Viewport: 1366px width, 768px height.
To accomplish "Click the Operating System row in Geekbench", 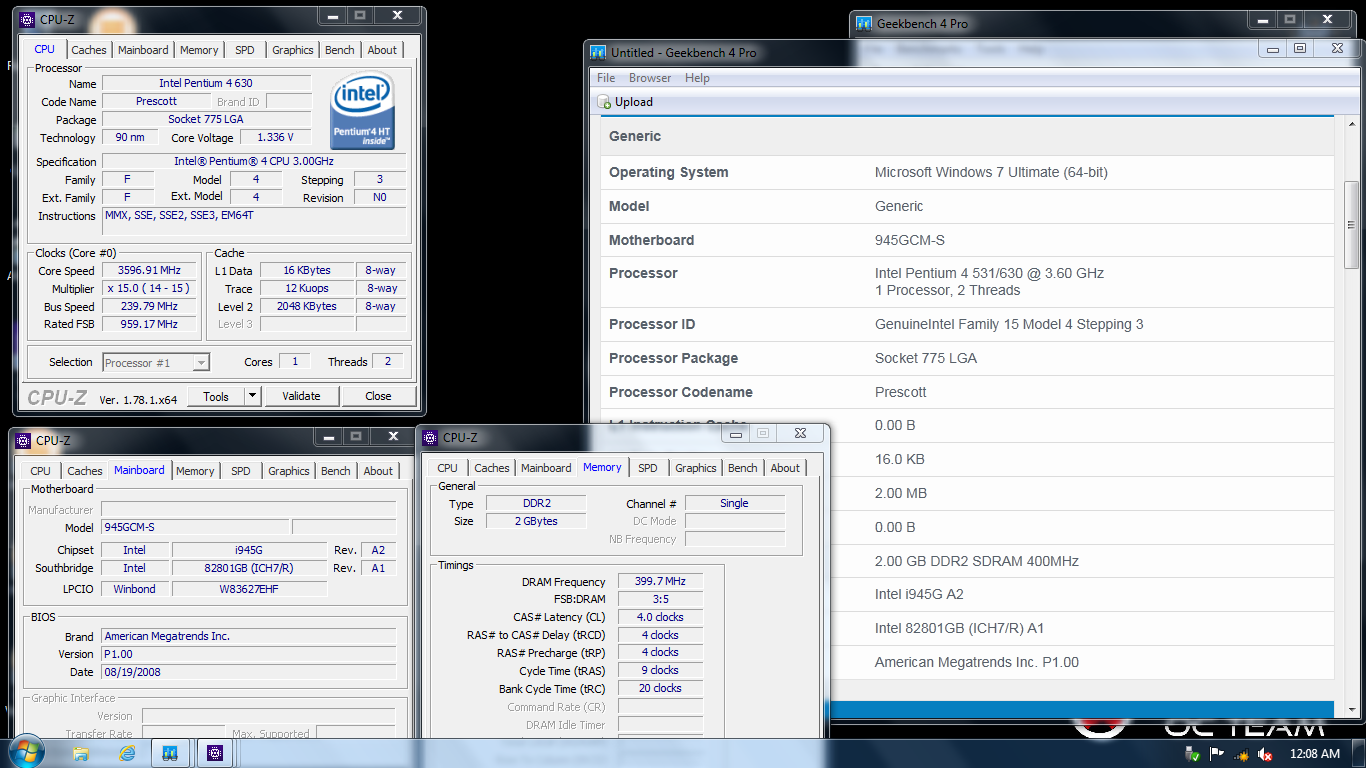I will (967, 172).
